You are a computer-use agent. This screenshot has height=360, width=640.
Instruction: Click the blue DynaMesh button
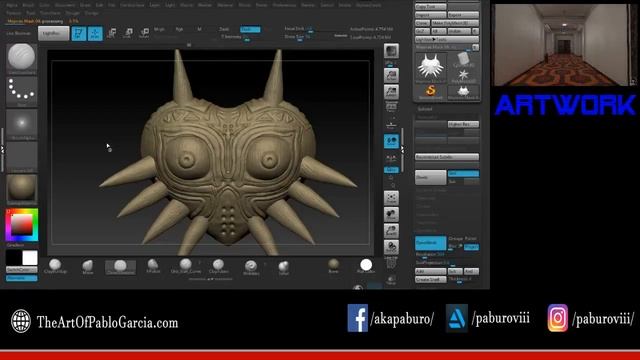430,243
